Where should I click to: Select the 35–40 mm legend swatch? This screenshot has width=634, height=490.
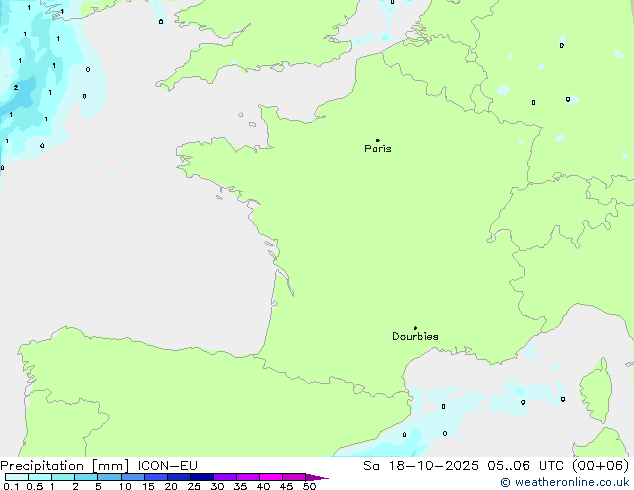(x=248, y=477)
